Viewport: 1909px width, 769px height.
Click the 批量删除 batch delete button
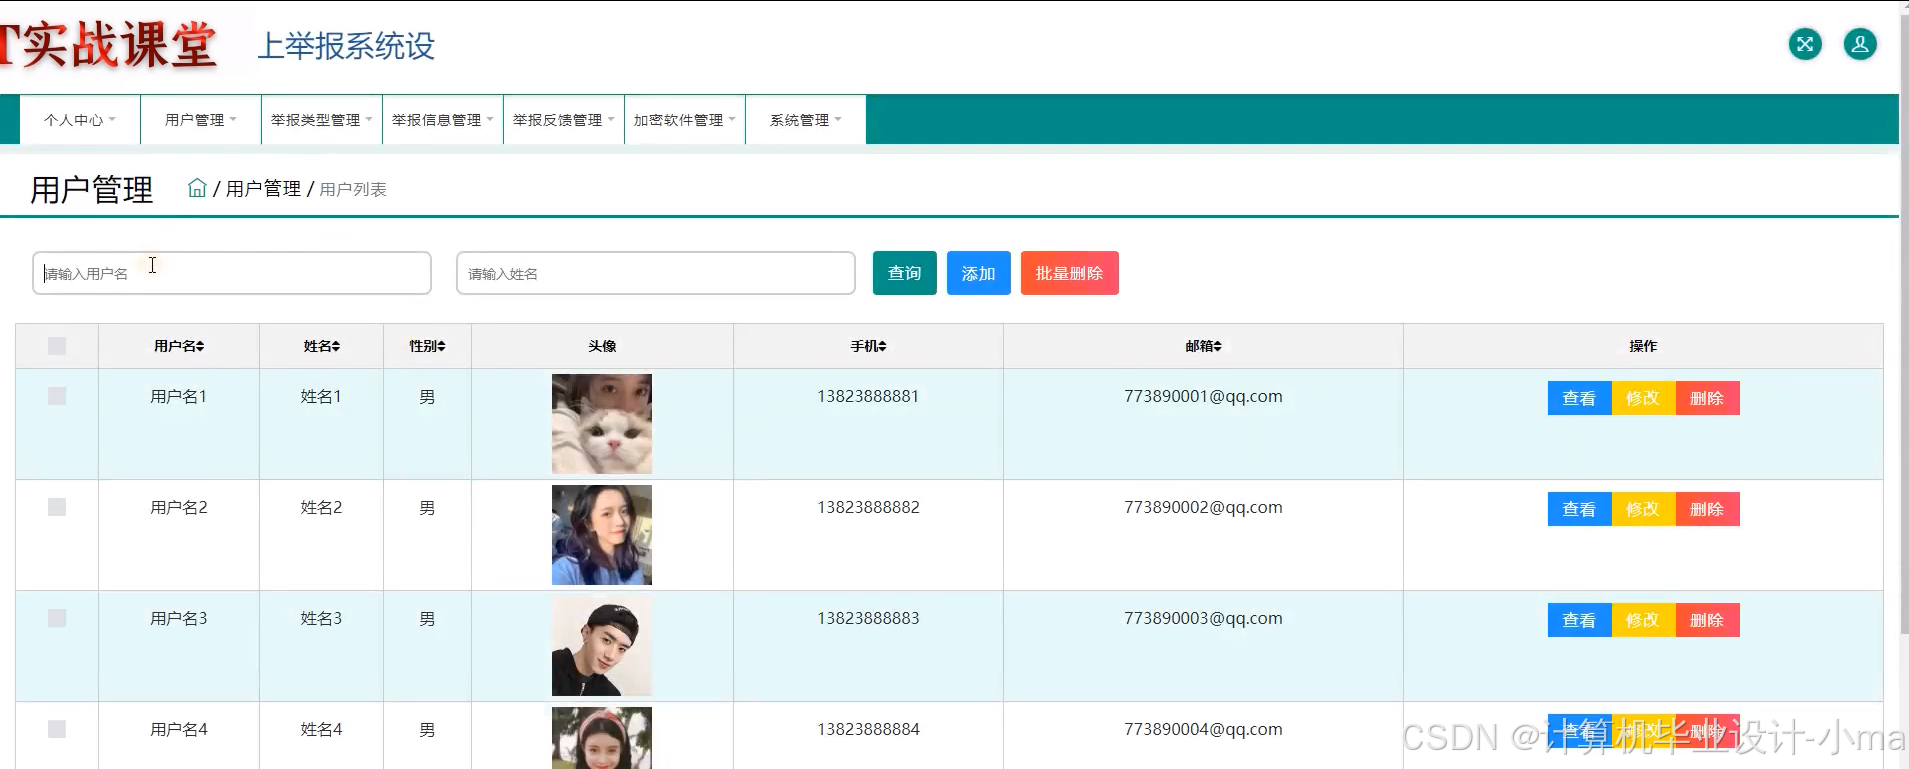[1070, 273]
